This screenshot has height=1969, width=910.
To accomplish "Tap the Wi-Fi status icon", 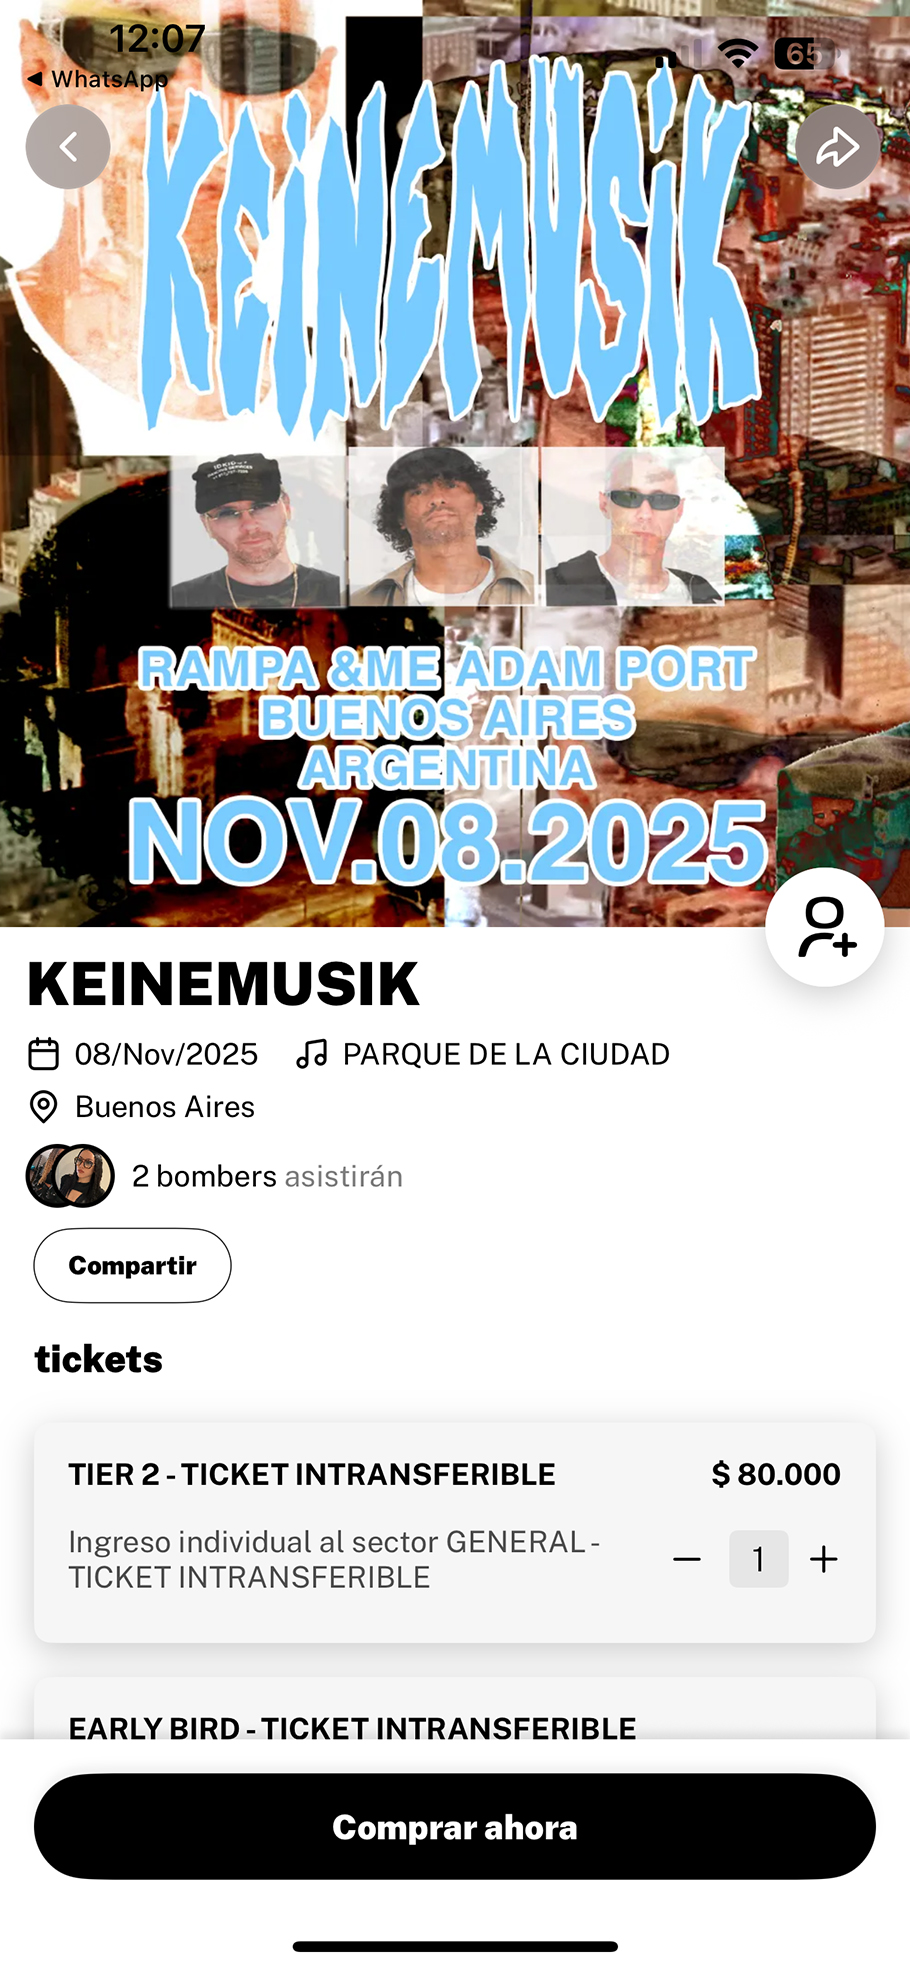I will pos(738,54).
